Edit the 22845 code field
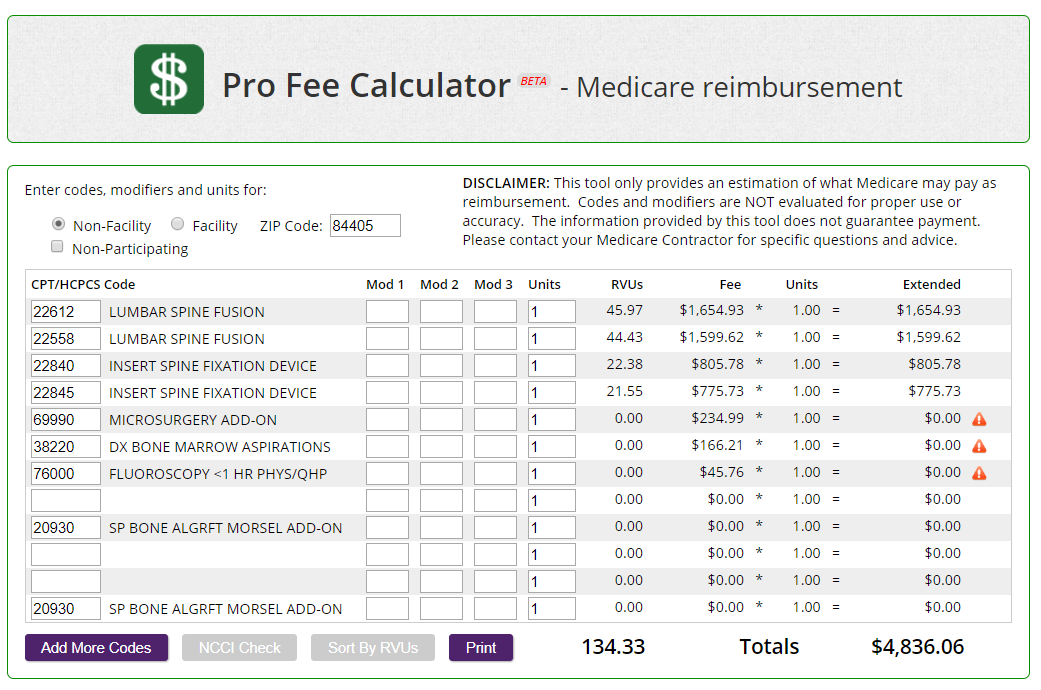Viewport: 1041px width, 690px height. point(66,393)
